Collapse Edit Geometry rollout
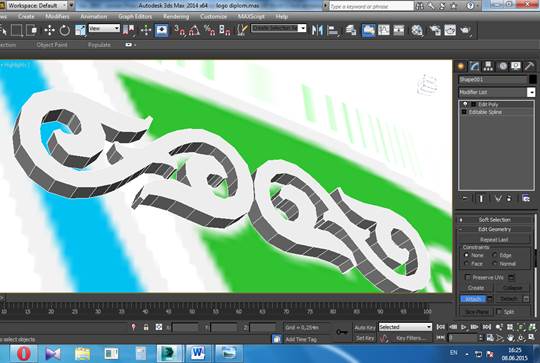Image resolution: width=540 pixels, height=363 pixels. tap(494, 229)
